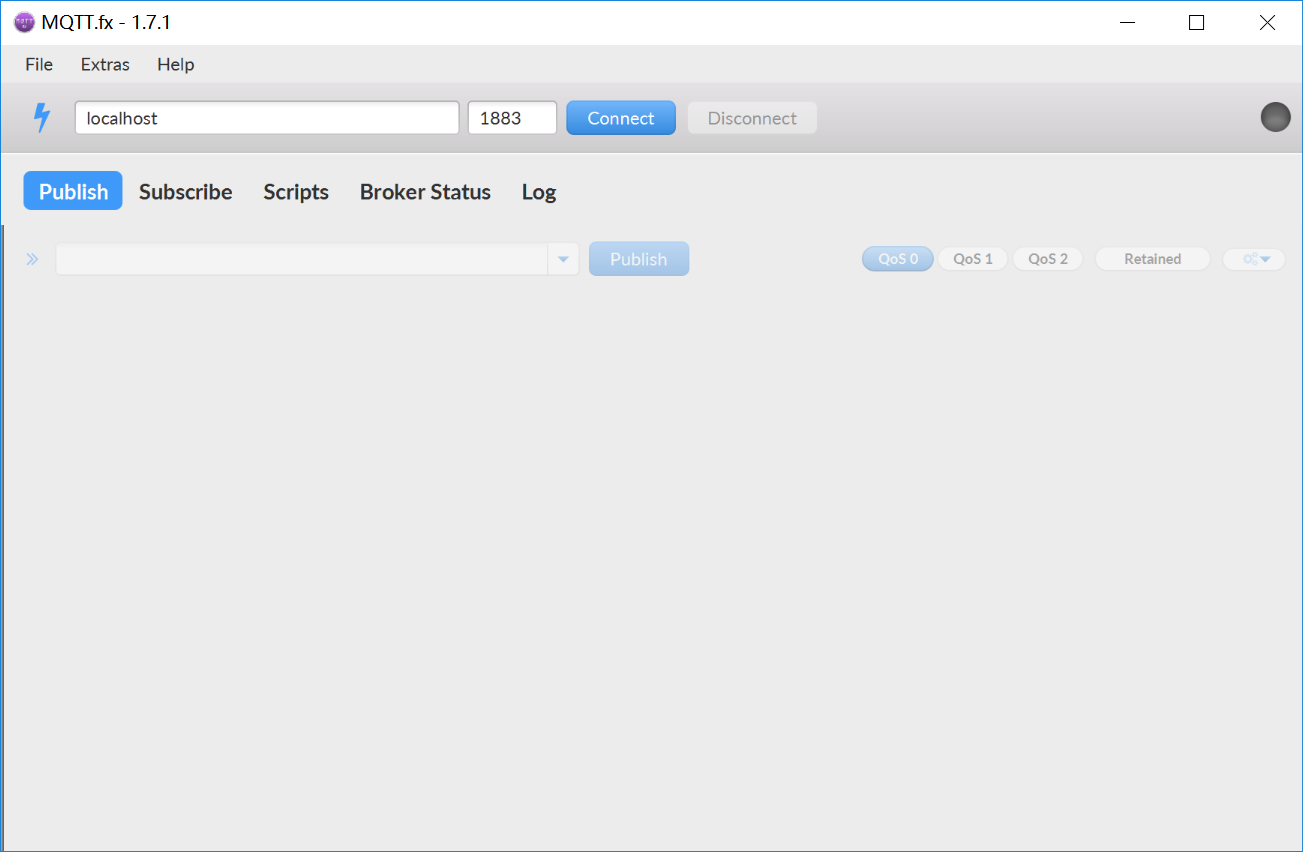Maximize the MQTT.fx window
Image resolution: width=1303 pixels, height=852 pixels.
[1196, 22]
